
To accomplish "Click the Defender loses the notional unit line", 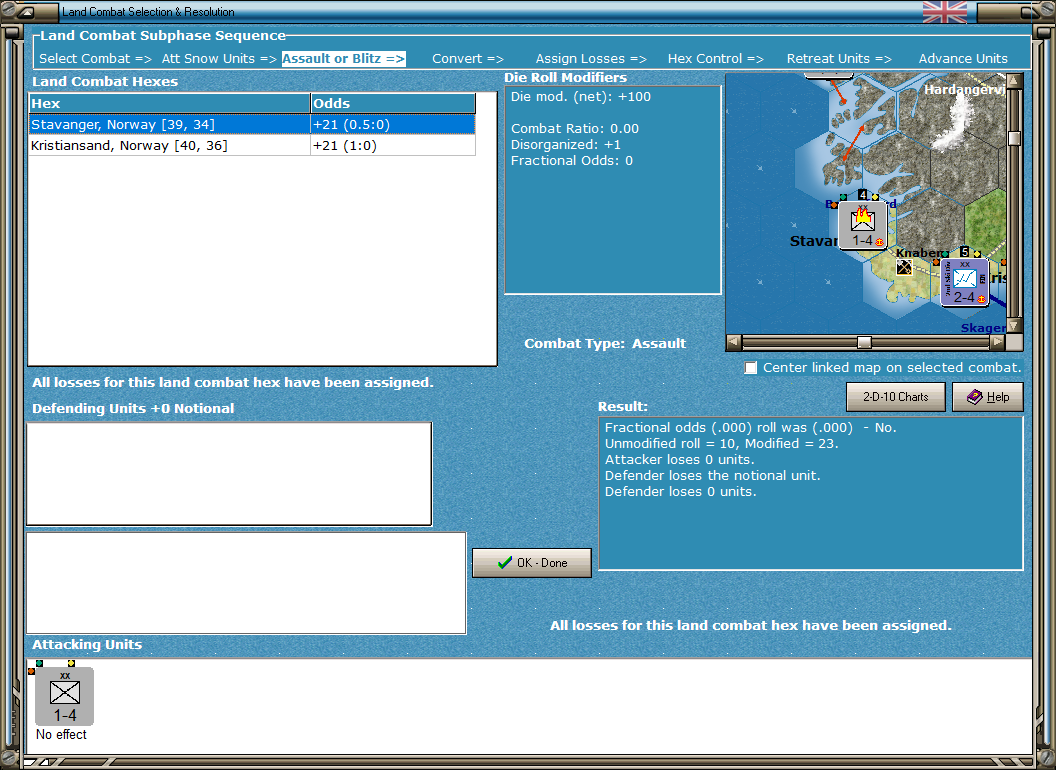I will pos(713,476).
